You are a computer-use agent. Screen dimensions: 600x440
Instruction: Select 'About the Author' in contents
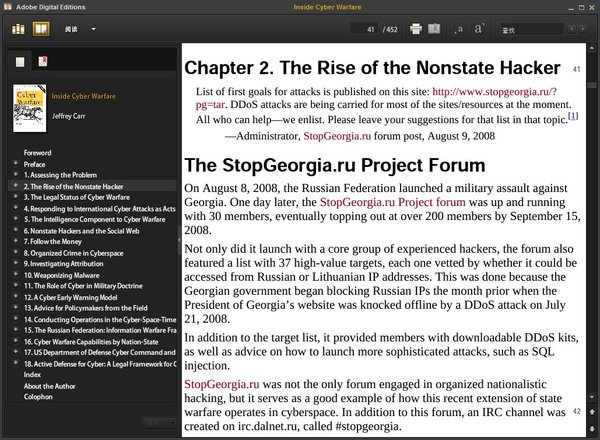click(51, 385)
